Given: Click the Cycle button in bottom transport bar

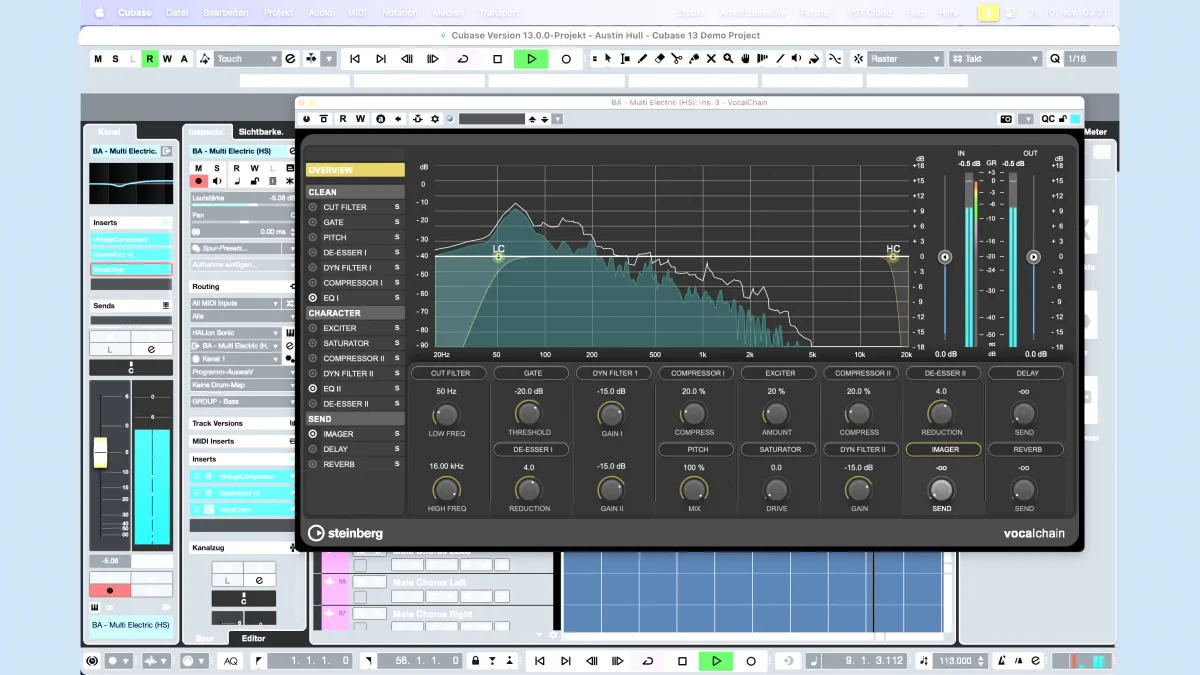Looking at the screenshot, I should [x=647, y=661].
